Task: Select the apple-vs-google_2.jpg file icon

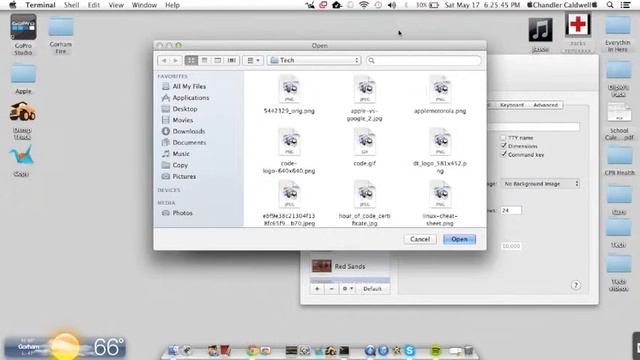Action: 364,89
